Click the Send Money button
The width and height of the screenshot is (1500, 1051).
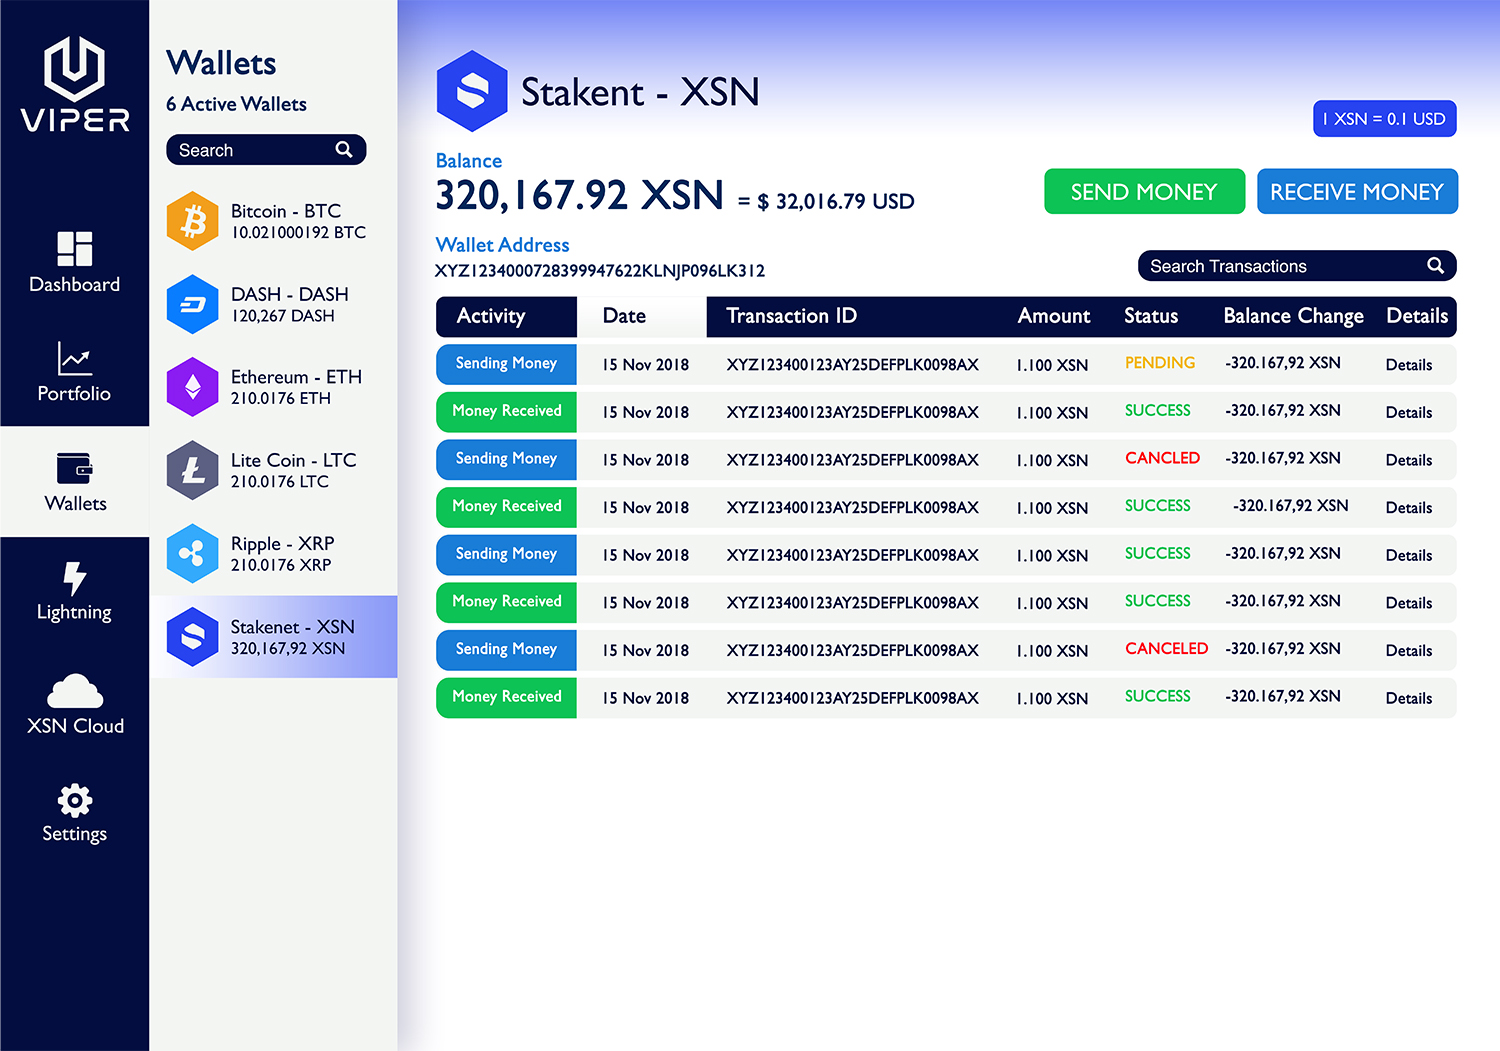click(x=1144, y=191)
